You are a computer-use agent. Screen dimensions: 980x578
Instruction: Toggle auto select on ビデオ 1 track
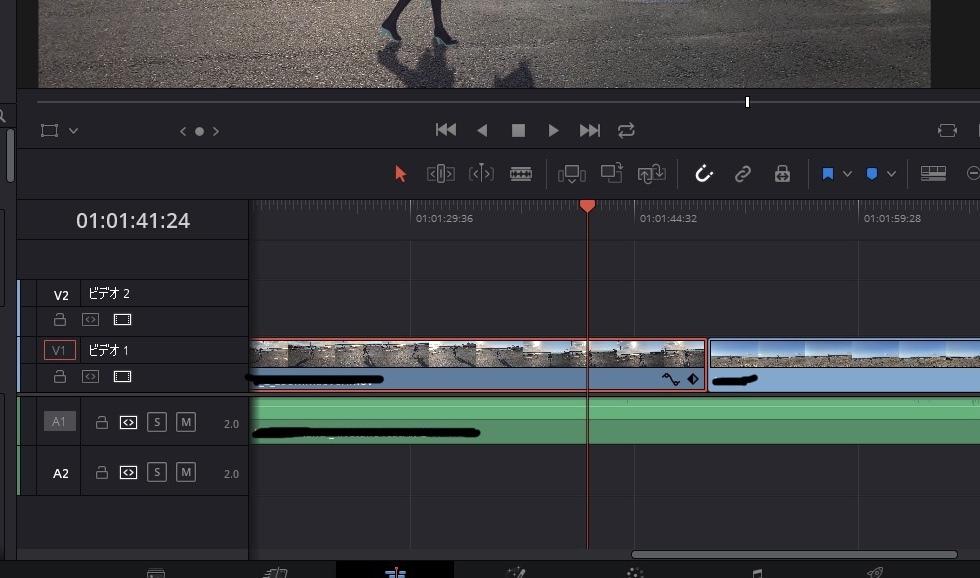pos(91,376)
